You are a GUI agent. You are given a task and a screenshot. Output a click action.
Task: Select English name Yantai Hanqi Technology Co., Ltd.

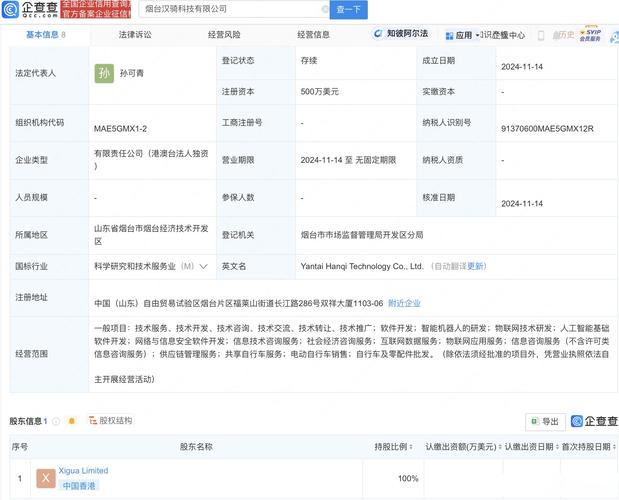point(362,266)
